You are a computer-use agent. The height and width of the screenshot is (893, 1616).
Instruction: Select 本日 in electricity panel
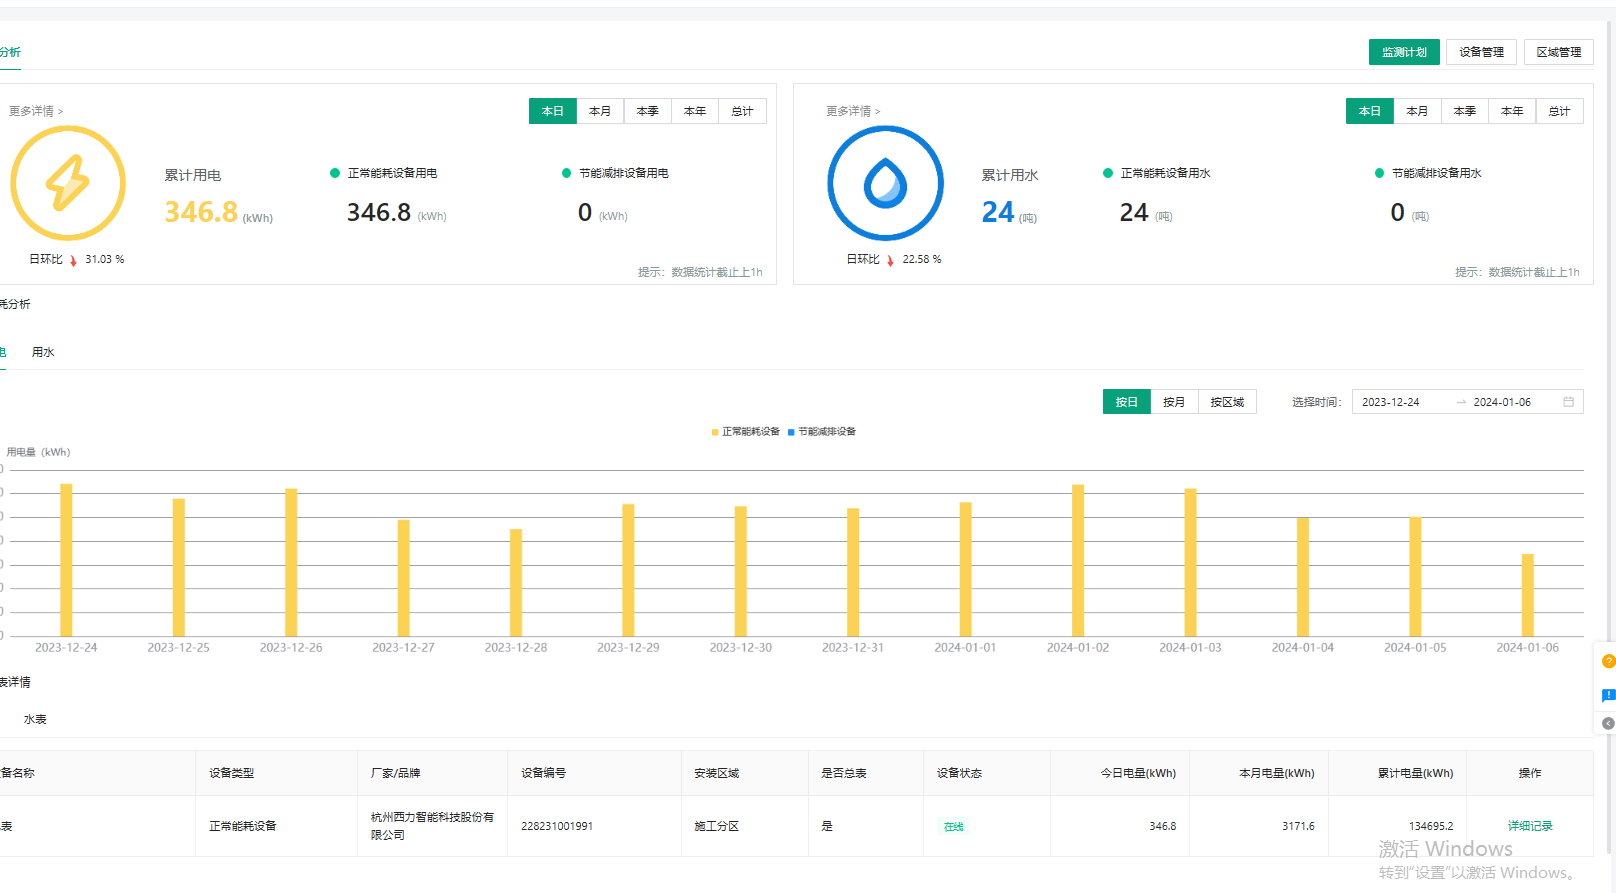pyautogui.click(x=553, y=111)
